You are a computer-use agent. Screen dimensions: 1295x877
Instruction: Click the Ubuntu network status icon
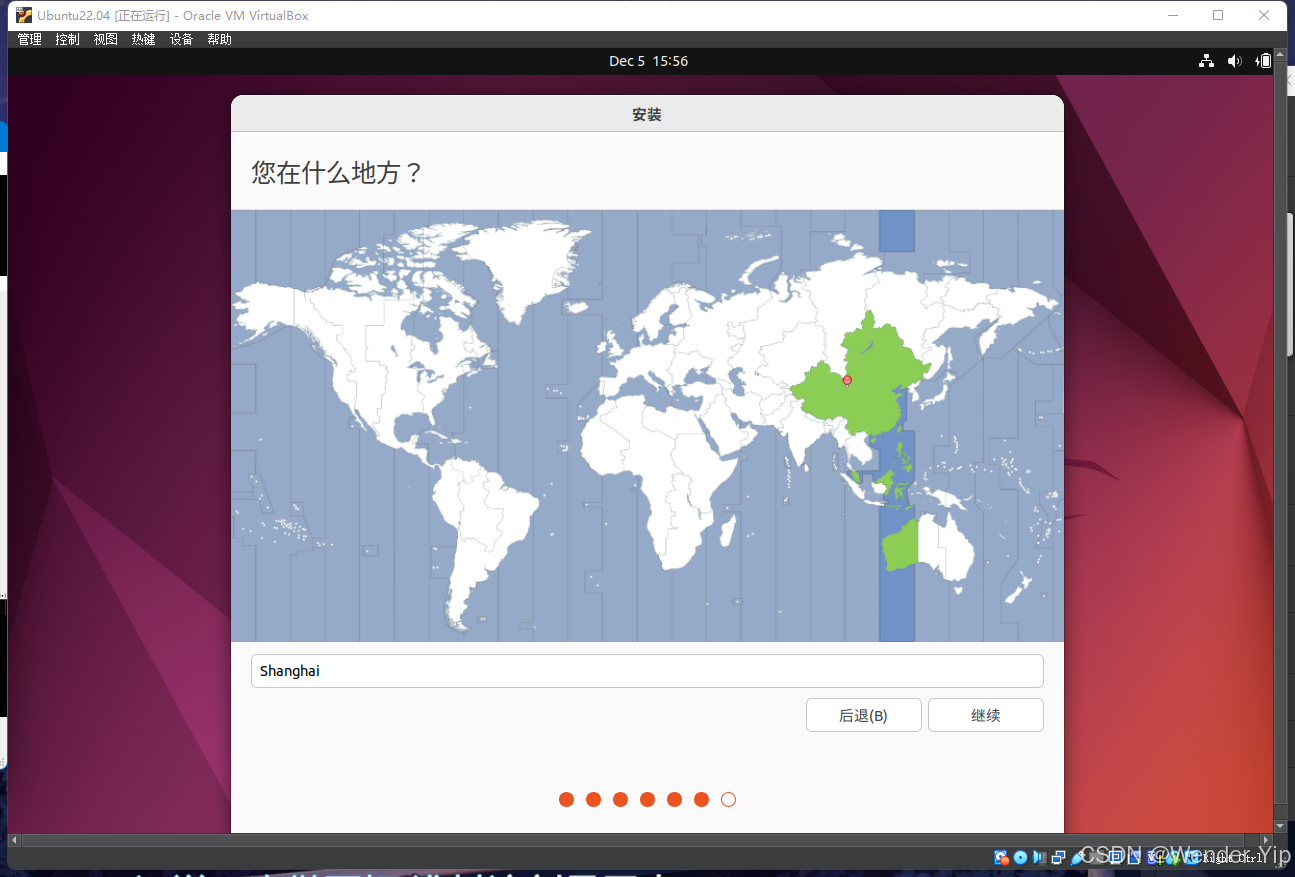(1206, 61)
